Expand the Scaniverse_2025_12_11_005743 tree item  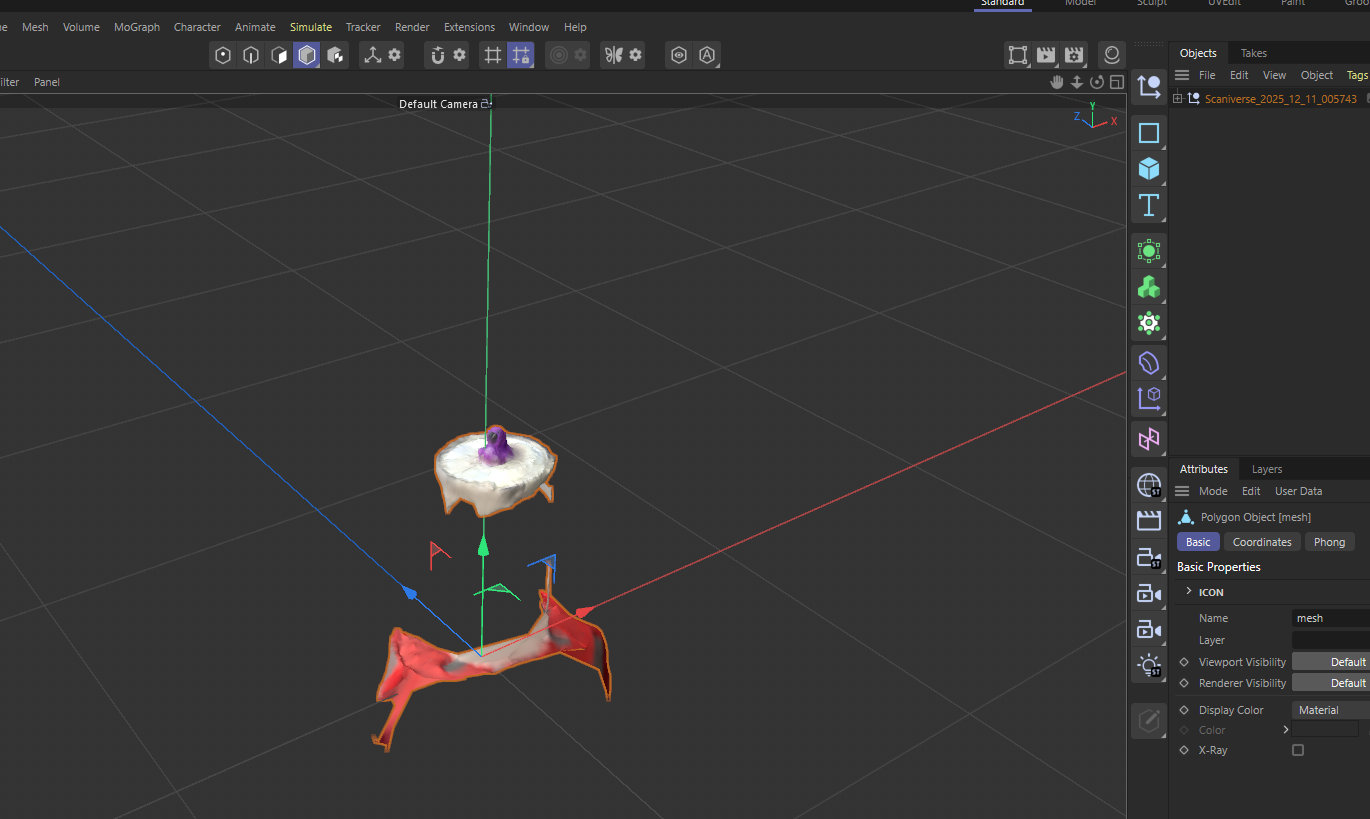1178,98
